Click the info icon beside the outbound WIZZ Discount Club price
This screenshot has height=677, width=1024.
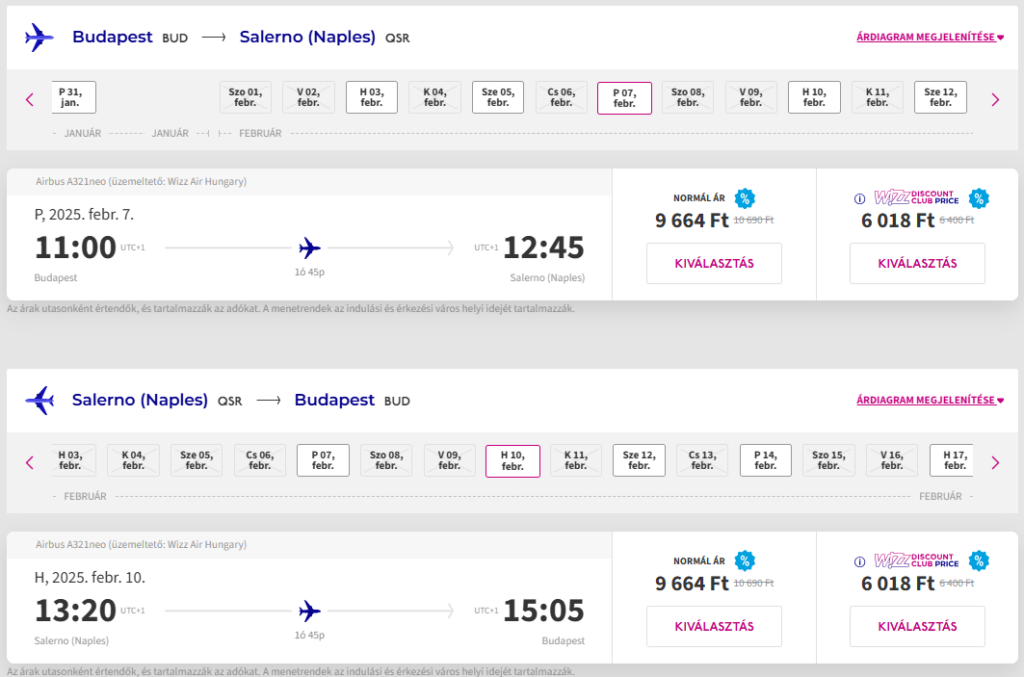pyautogui.click(x=859, y=198)
